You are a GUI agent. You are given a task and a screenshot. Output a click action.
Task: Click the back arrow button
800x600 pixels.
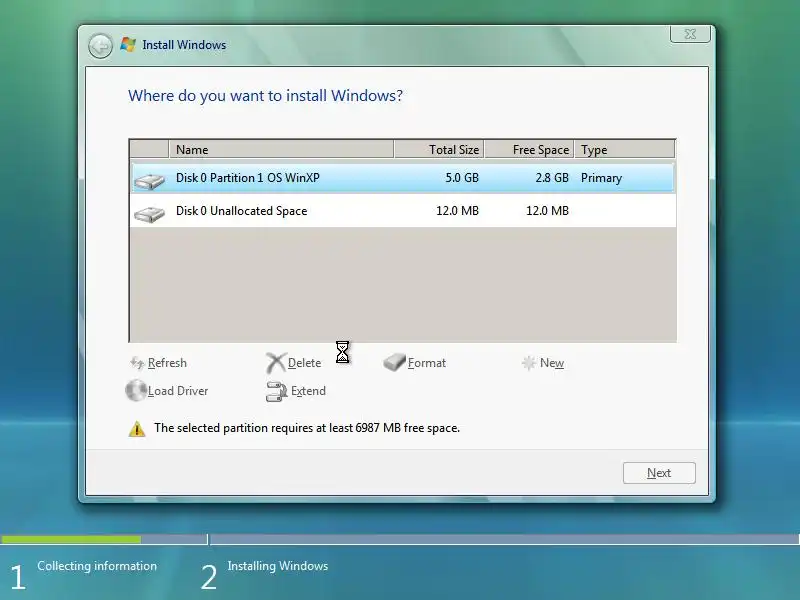pyautogui.click(x=100, y=46)
